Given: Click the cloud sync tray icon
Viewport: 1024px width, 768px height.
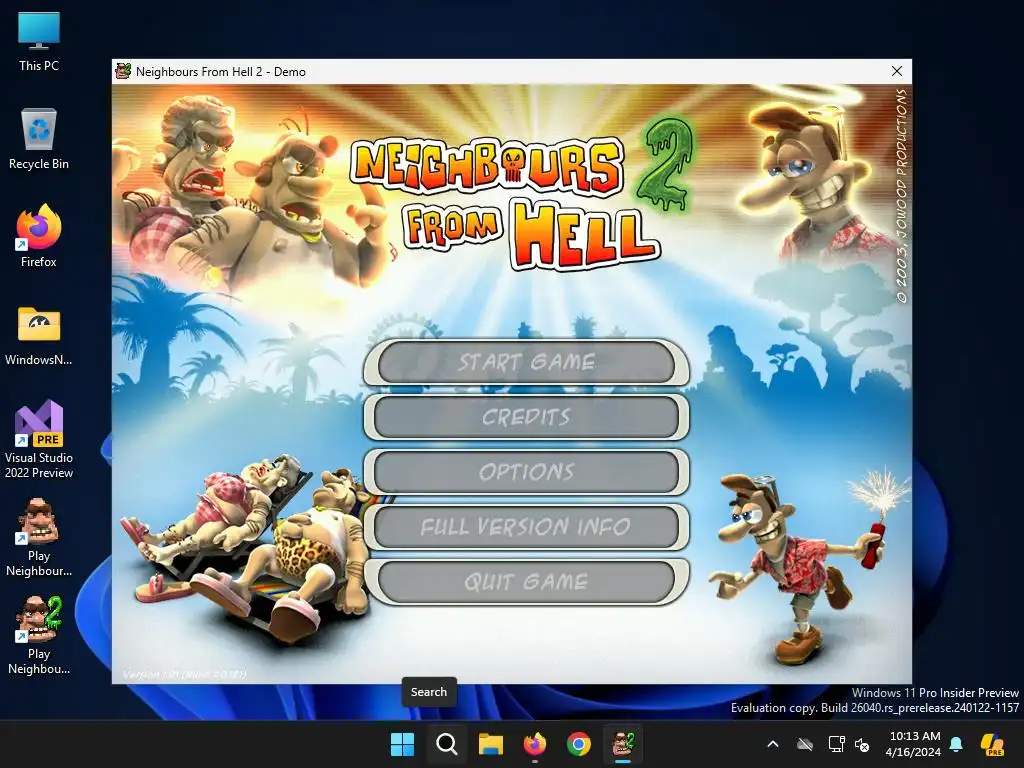Looking at the screenshot, I should pyautogui.click(x=805, y=744).
